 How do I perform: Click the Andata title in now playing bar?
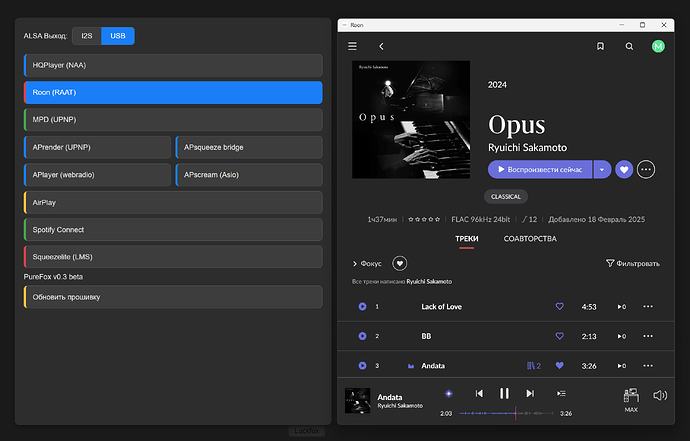tap(389, 397)
